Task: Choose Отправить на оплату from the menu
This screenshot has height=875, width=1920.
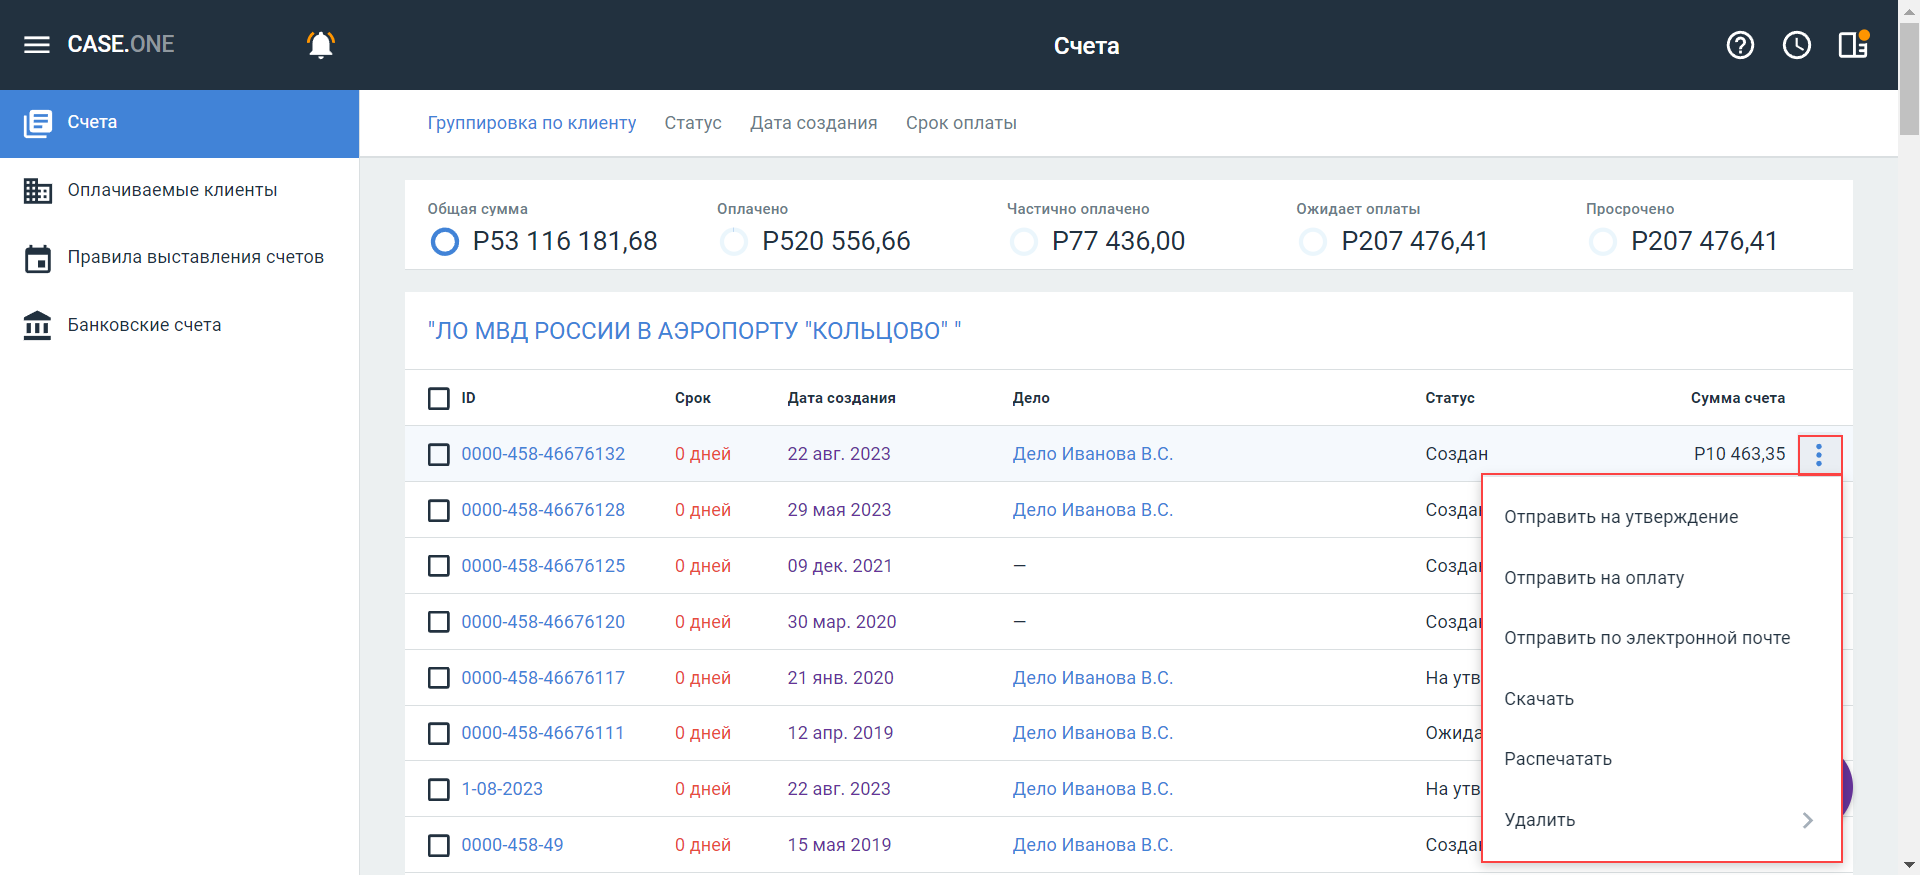Action: tap(1661, 578)
